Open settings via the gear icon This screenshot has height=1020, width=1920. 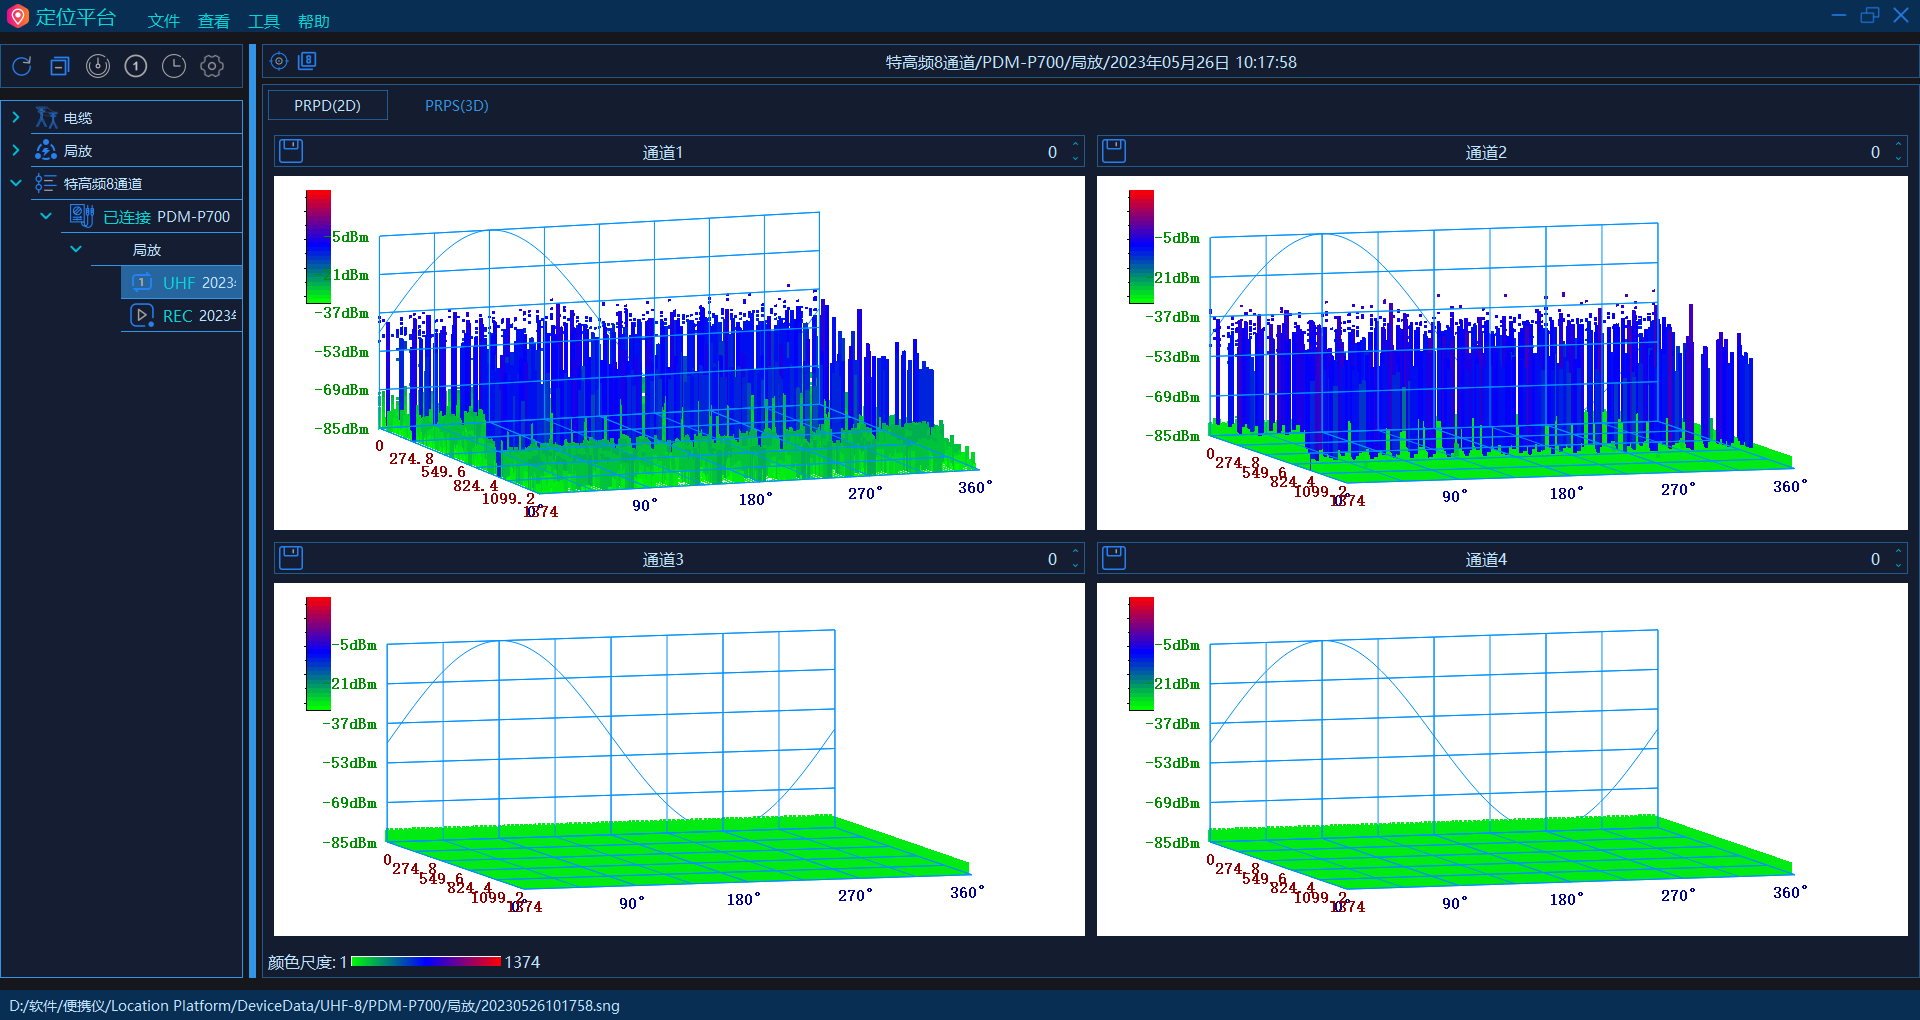click(x=212, y=66)
